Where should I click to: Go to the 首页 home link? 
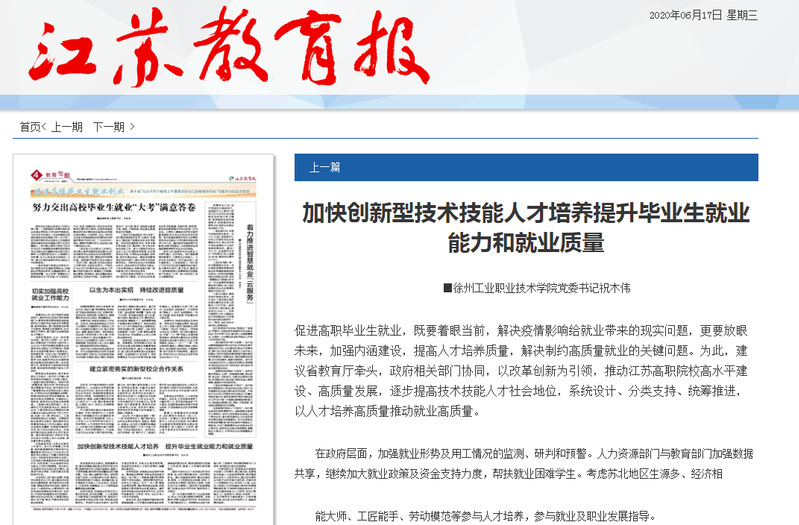point(30,127)
